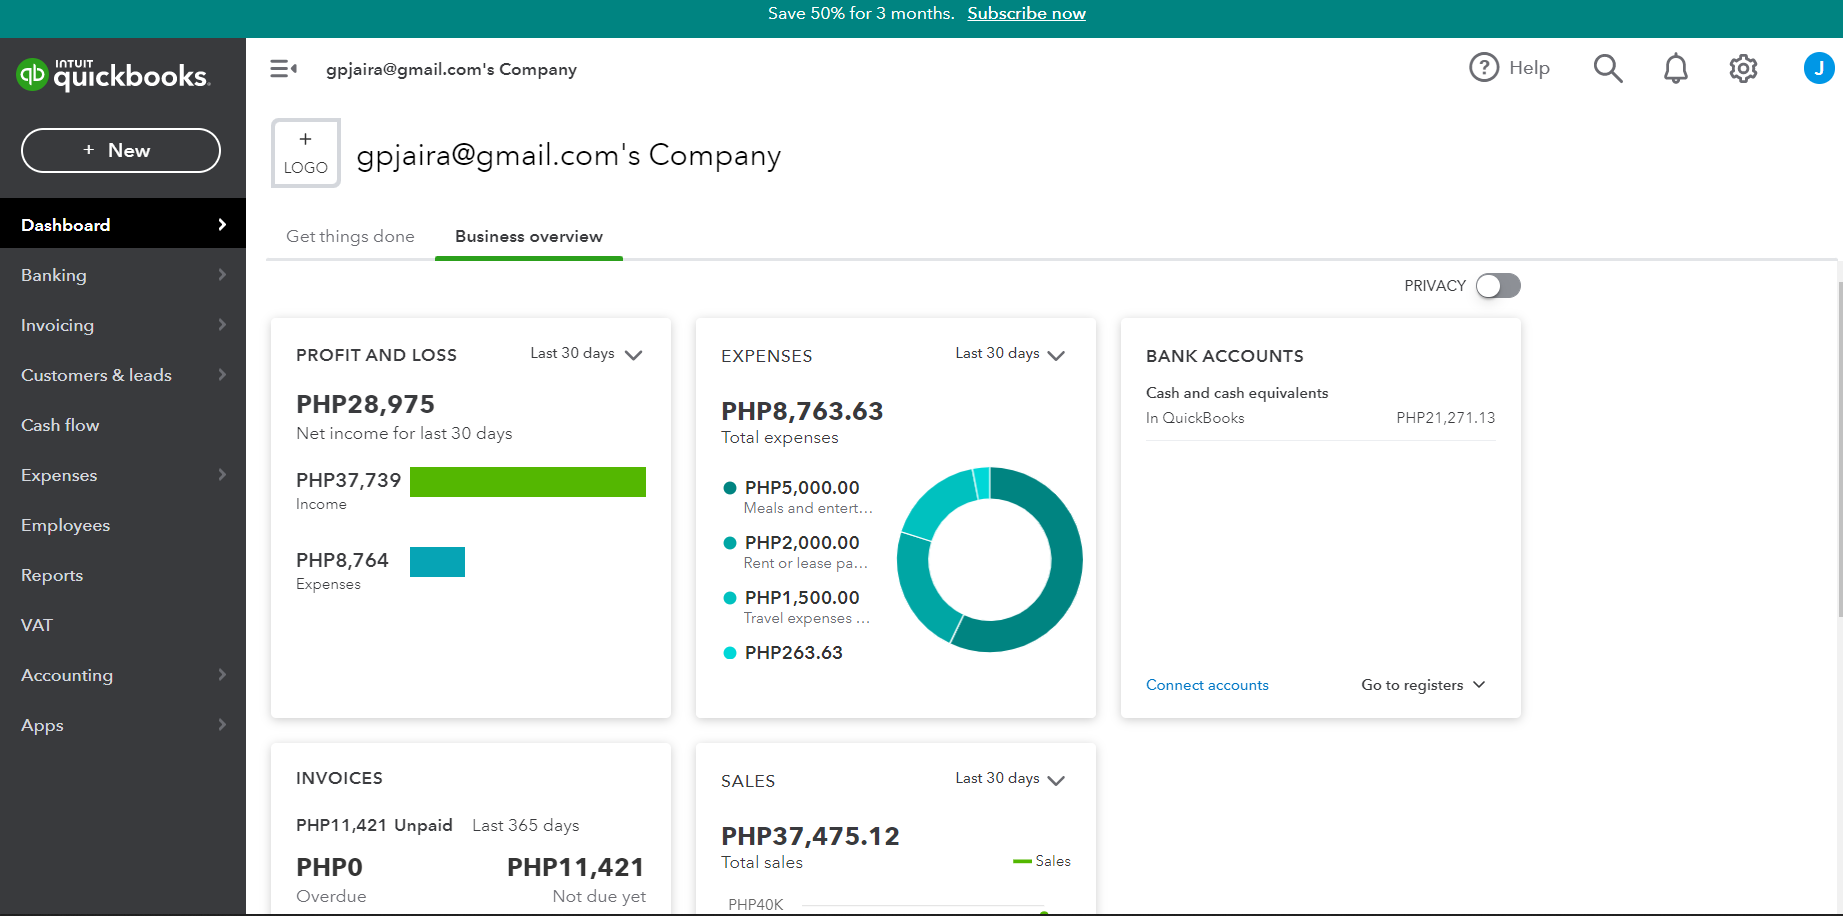
Task: Expand the Customers & leads submenu chevron
Action: (222, 375)
